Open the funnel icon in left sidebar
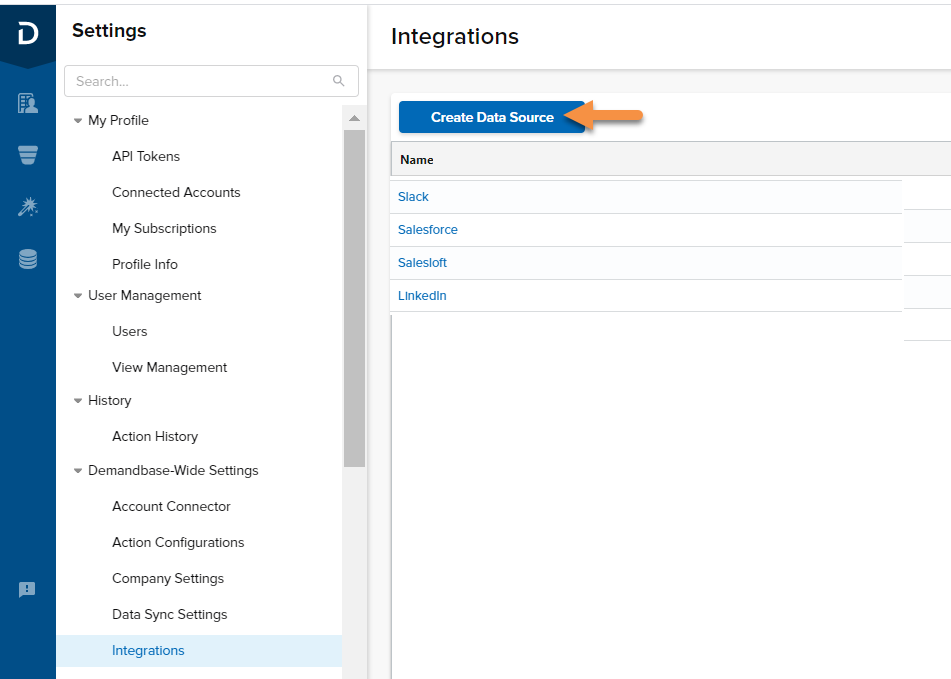The width and height of the screenshot is (951, 679). [28, 155]
